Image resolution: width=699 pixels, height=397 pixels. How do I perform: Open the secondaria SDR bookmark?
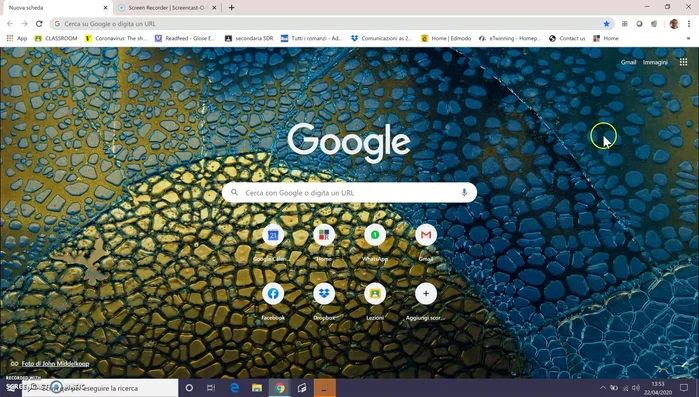[249, 38]
